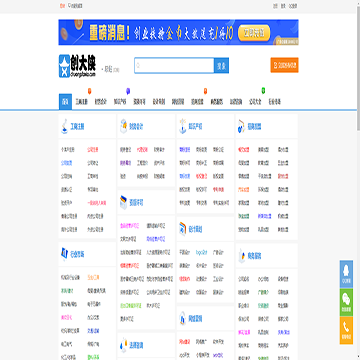Open 知识产权 tab in the navigation bar

click(120, 102)
